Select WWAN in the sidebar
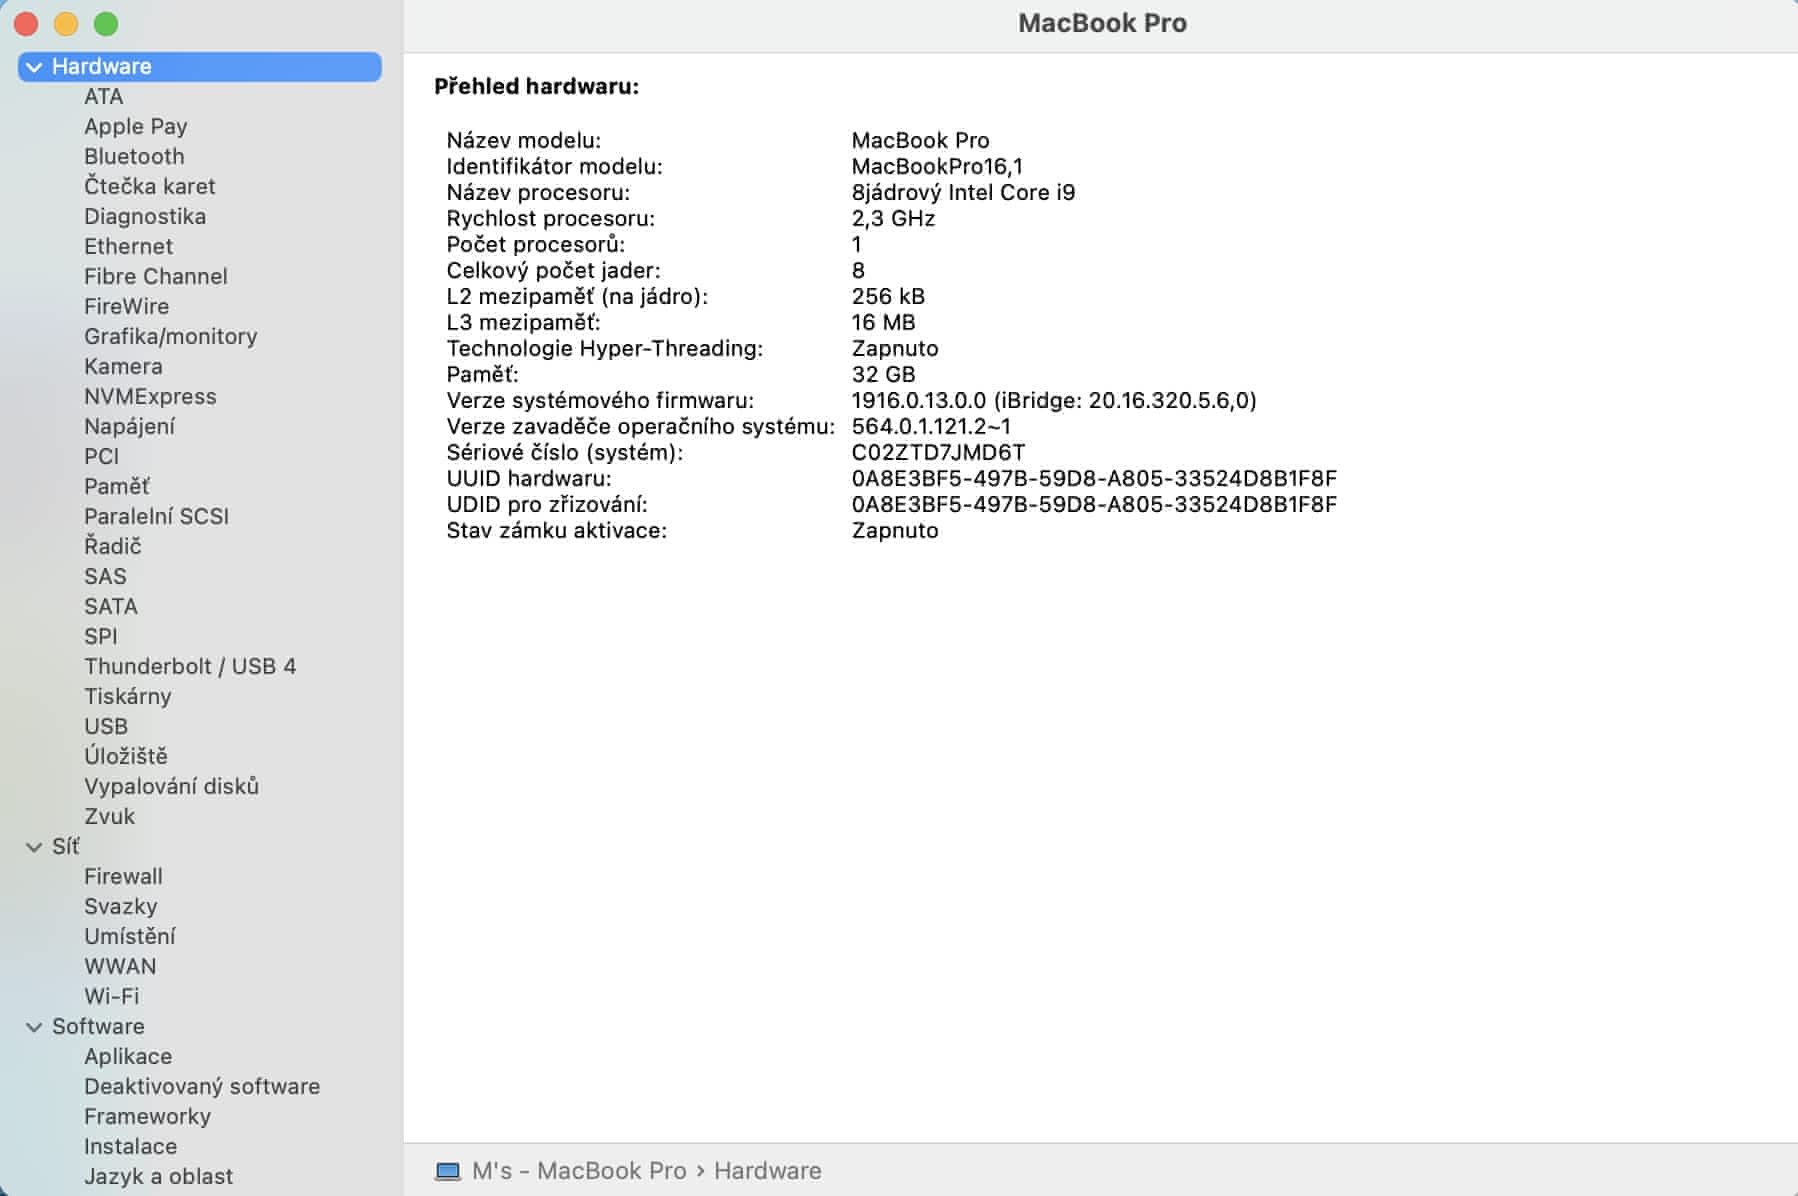1798x1196 pixels. 120,967
